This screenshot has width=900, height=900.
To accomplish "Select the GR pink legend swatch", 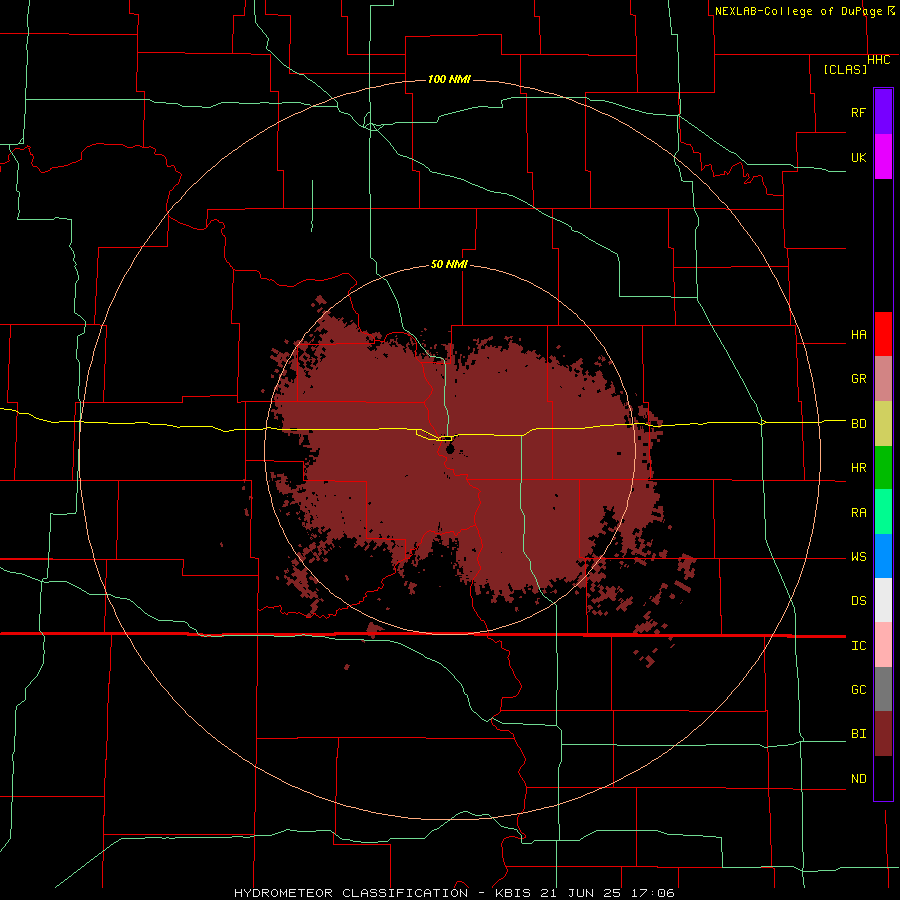I will [x=883, y=379].
